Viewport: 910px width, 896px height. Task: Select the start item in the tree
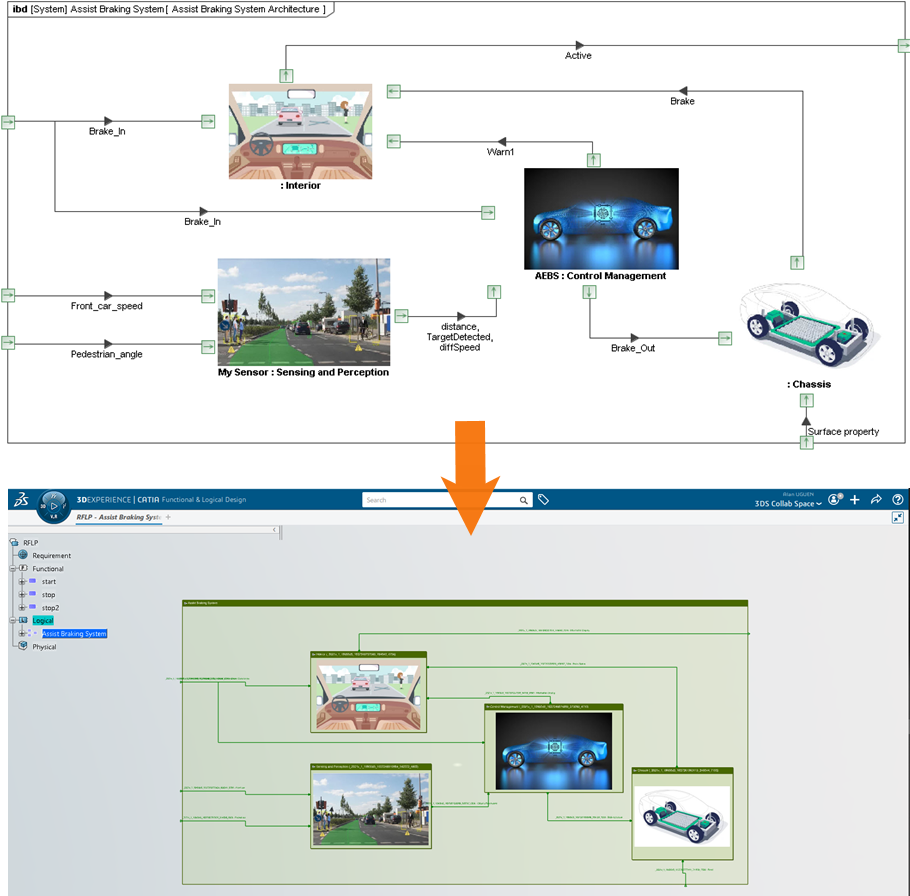(49, 581)
